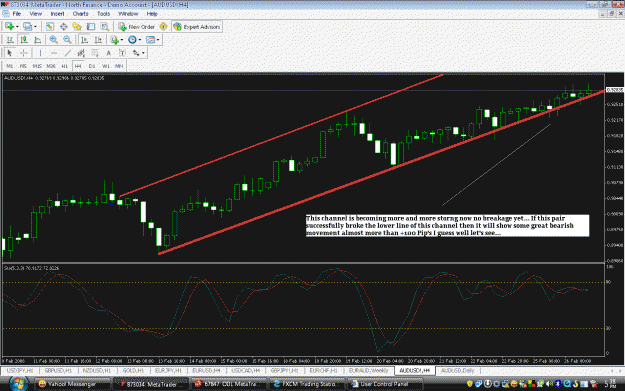625x391 pixels.
Task: Open the Tools menu
Action: 104,14
